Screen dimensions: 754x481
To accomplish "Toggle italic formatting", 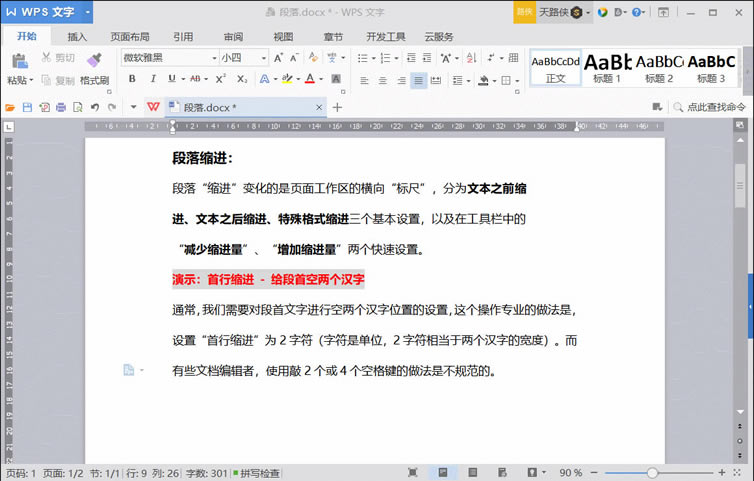I will pos(153,79).
